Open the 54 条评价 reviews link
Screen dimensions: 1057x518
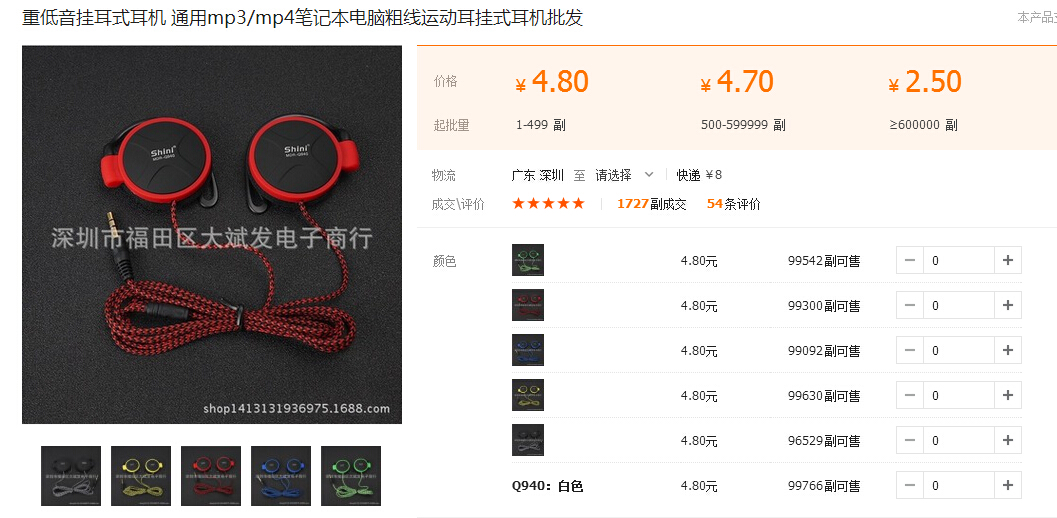coord(733,204)
